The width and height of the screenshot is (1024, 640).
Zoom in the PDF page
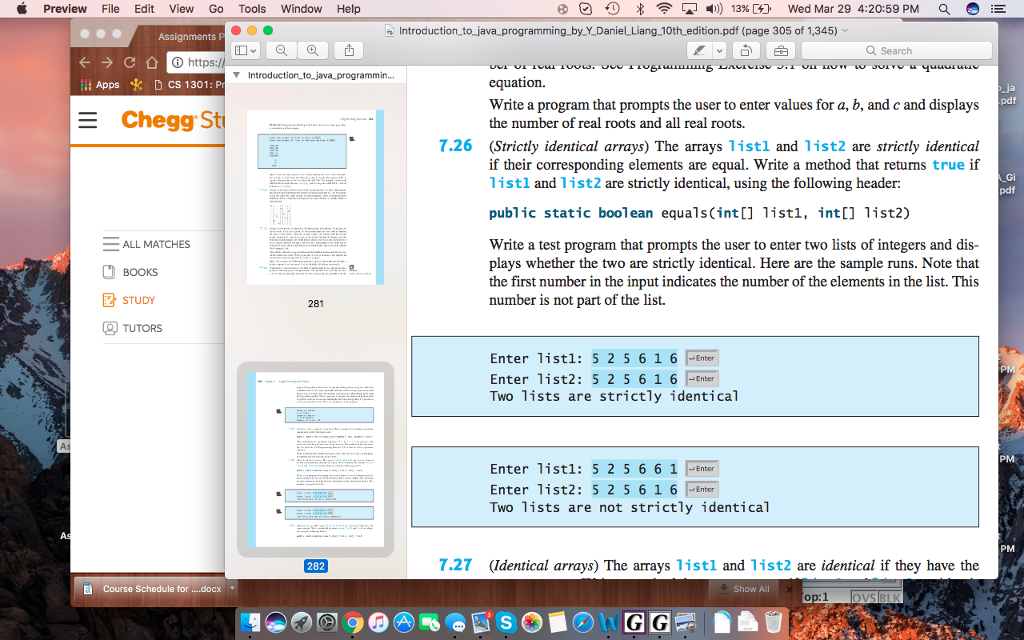pos(313,50)
